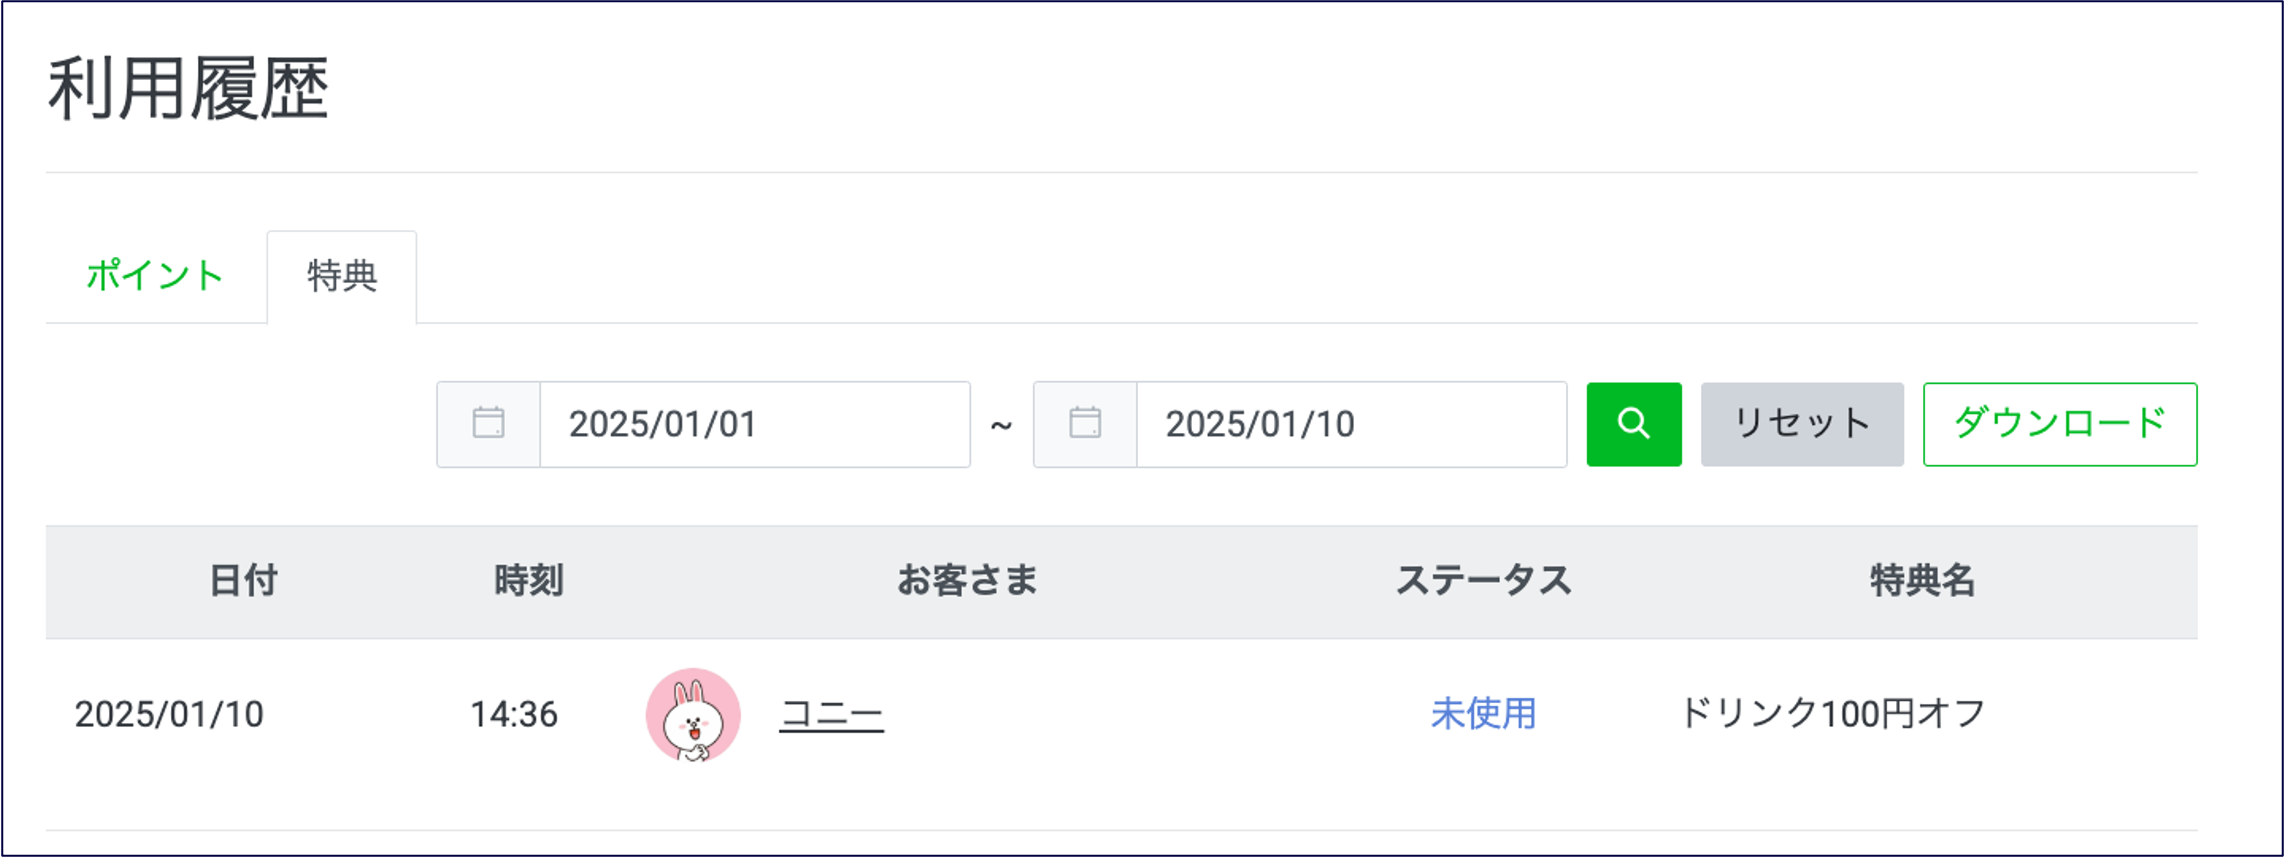Select the 特典 tab
This screenshot has width=2284, height=858.
coord(342,276)
